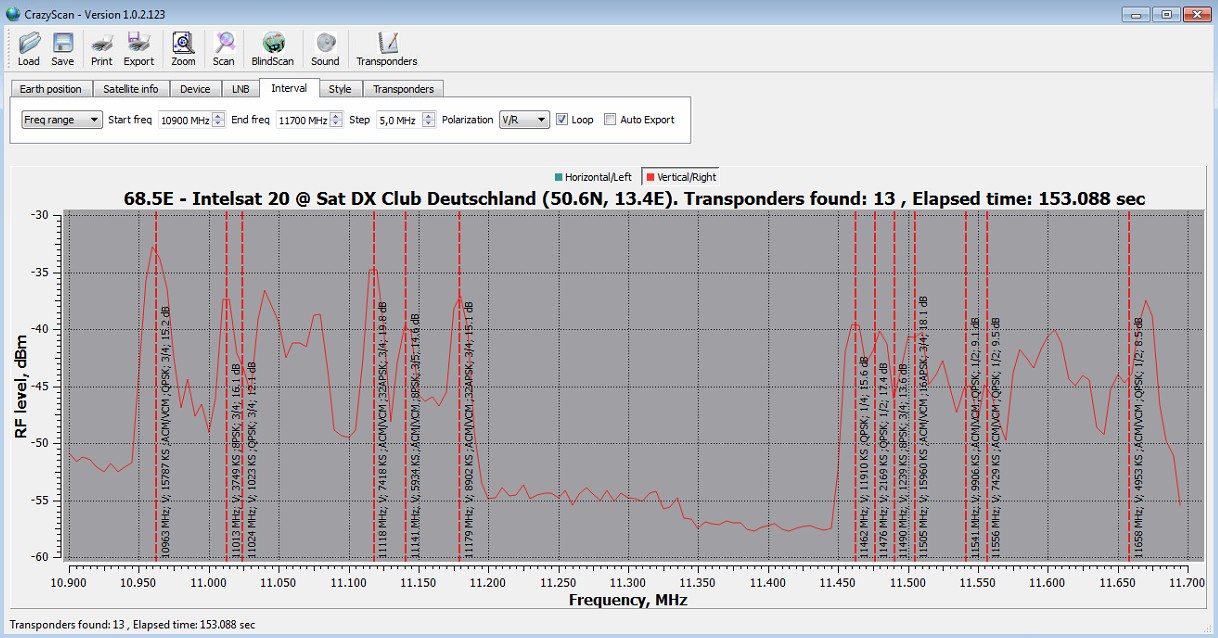Switch to the Transponders settings tab
The width and height of the screenshot is (1218, 638).
pos(403,89)
